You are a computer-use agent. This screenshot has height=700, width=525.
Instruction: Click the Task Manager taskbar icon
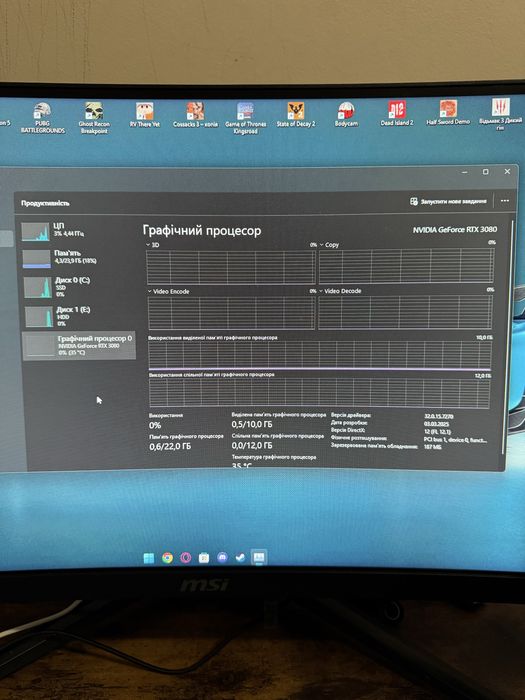(259, 557)
